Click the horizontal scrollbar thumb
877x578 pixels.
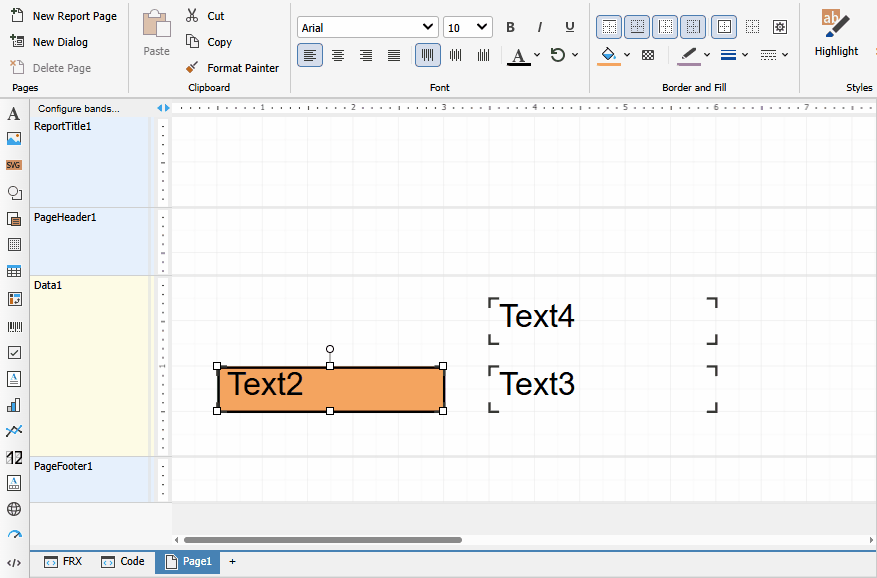tap(323, 540)
